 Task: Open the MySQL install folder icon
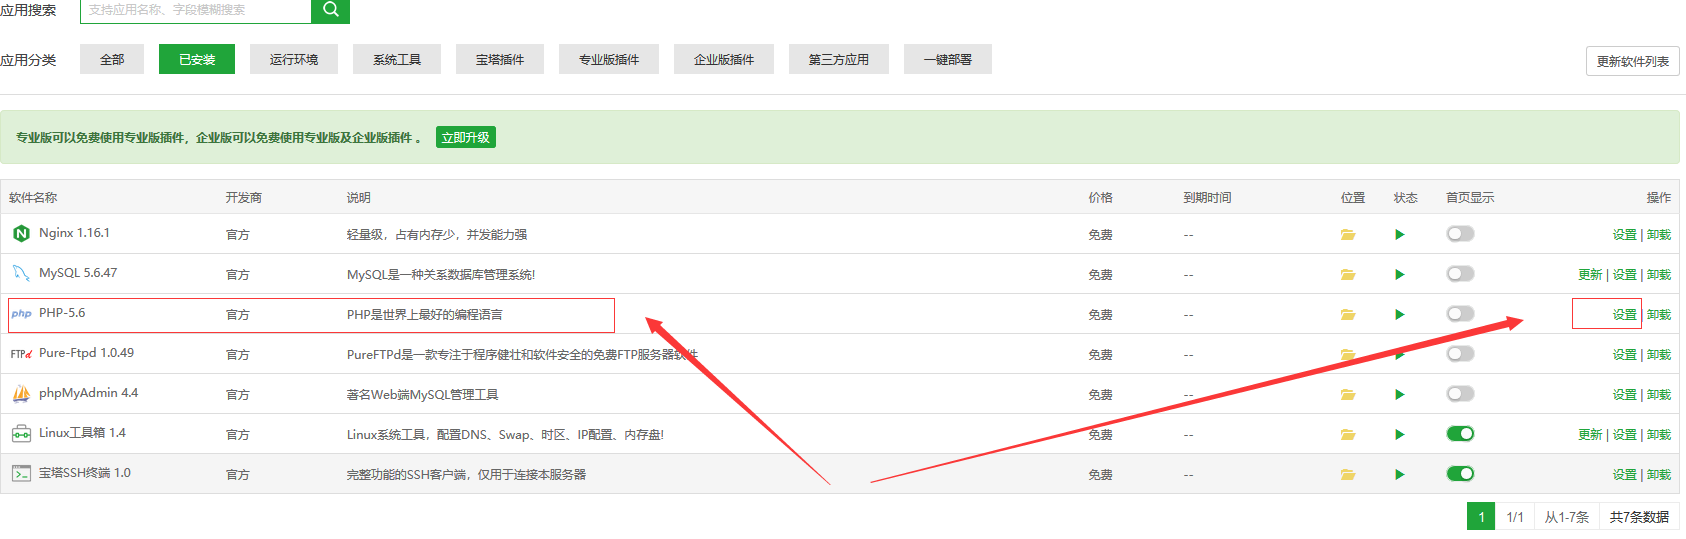[x=1348, y=274]
